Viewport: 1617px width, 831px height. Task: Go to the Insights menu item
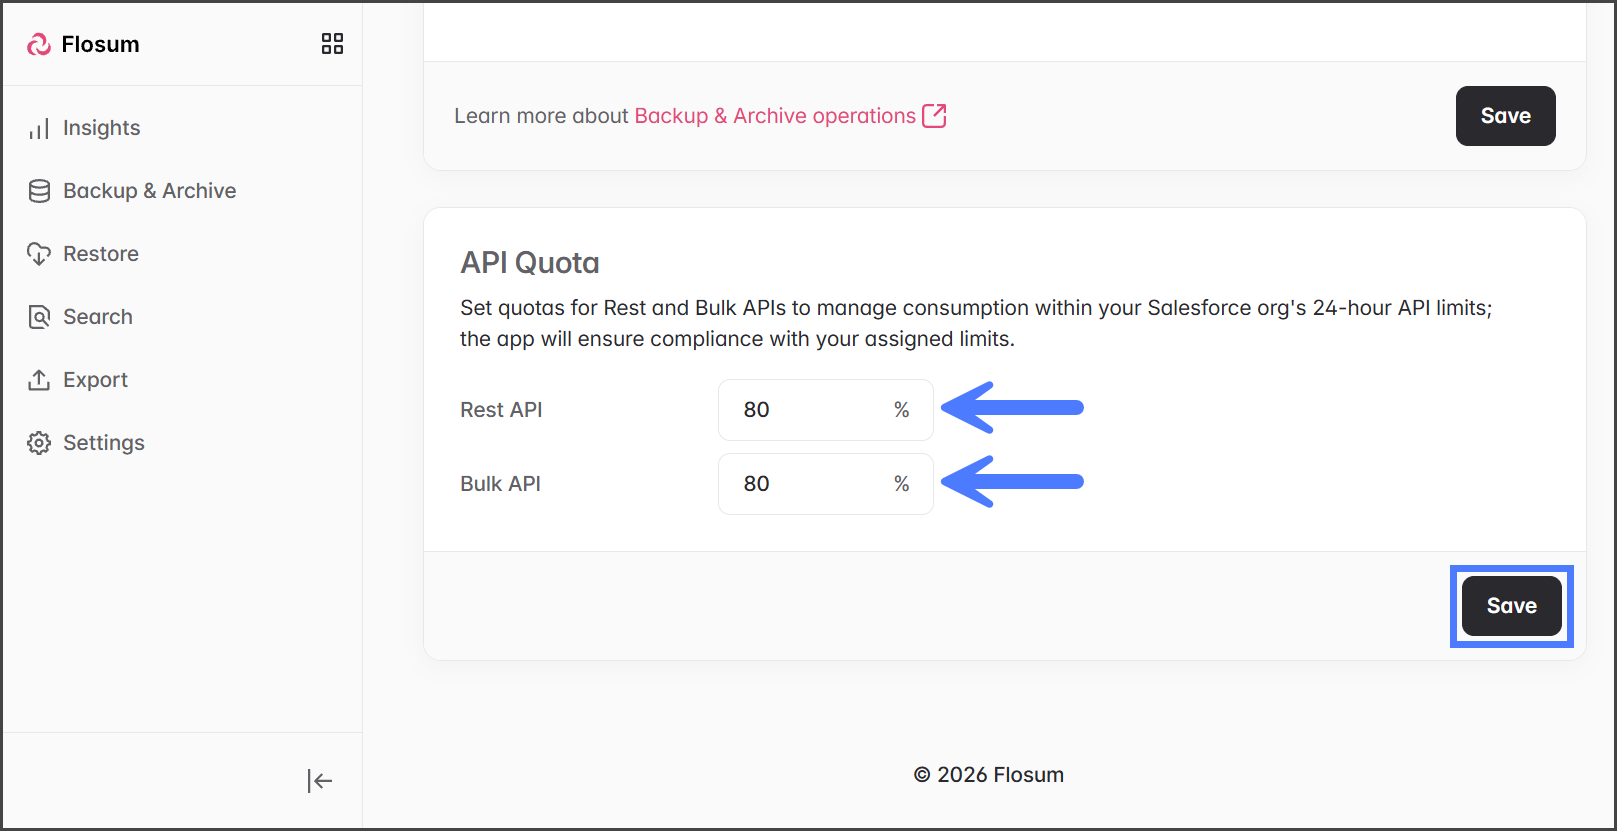[101, 128]
